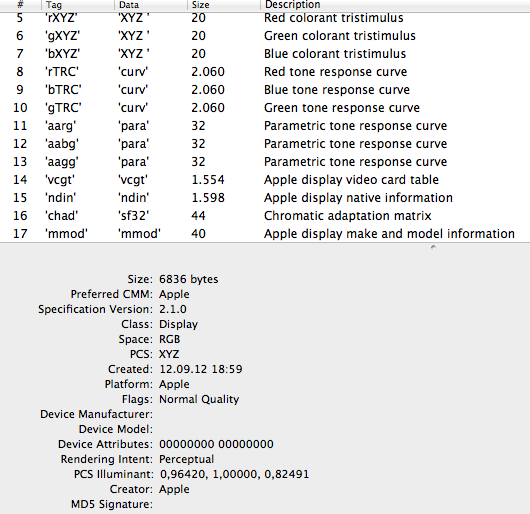The width and height of the screenshot is (530, 514).
Task: Click Apple display make and model information
Action: [389, 234]
